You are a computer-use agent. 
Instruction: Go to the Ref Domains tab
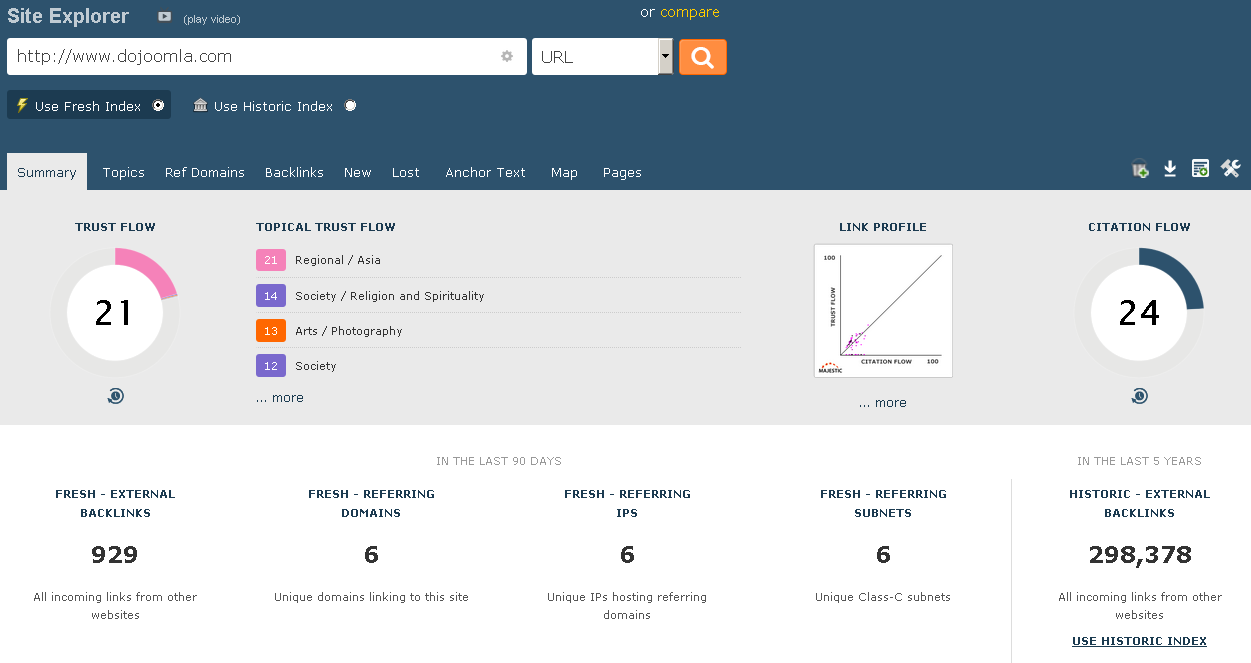pos(205,172)
